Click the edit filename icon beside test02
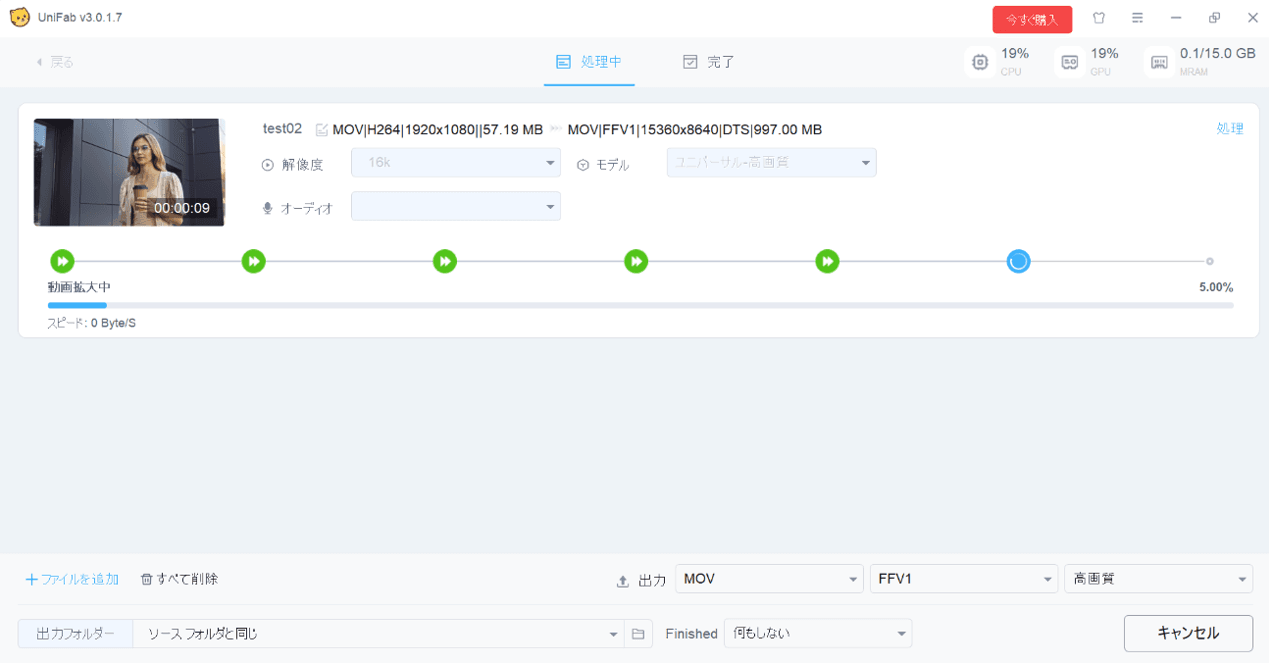 coord(321,130)
